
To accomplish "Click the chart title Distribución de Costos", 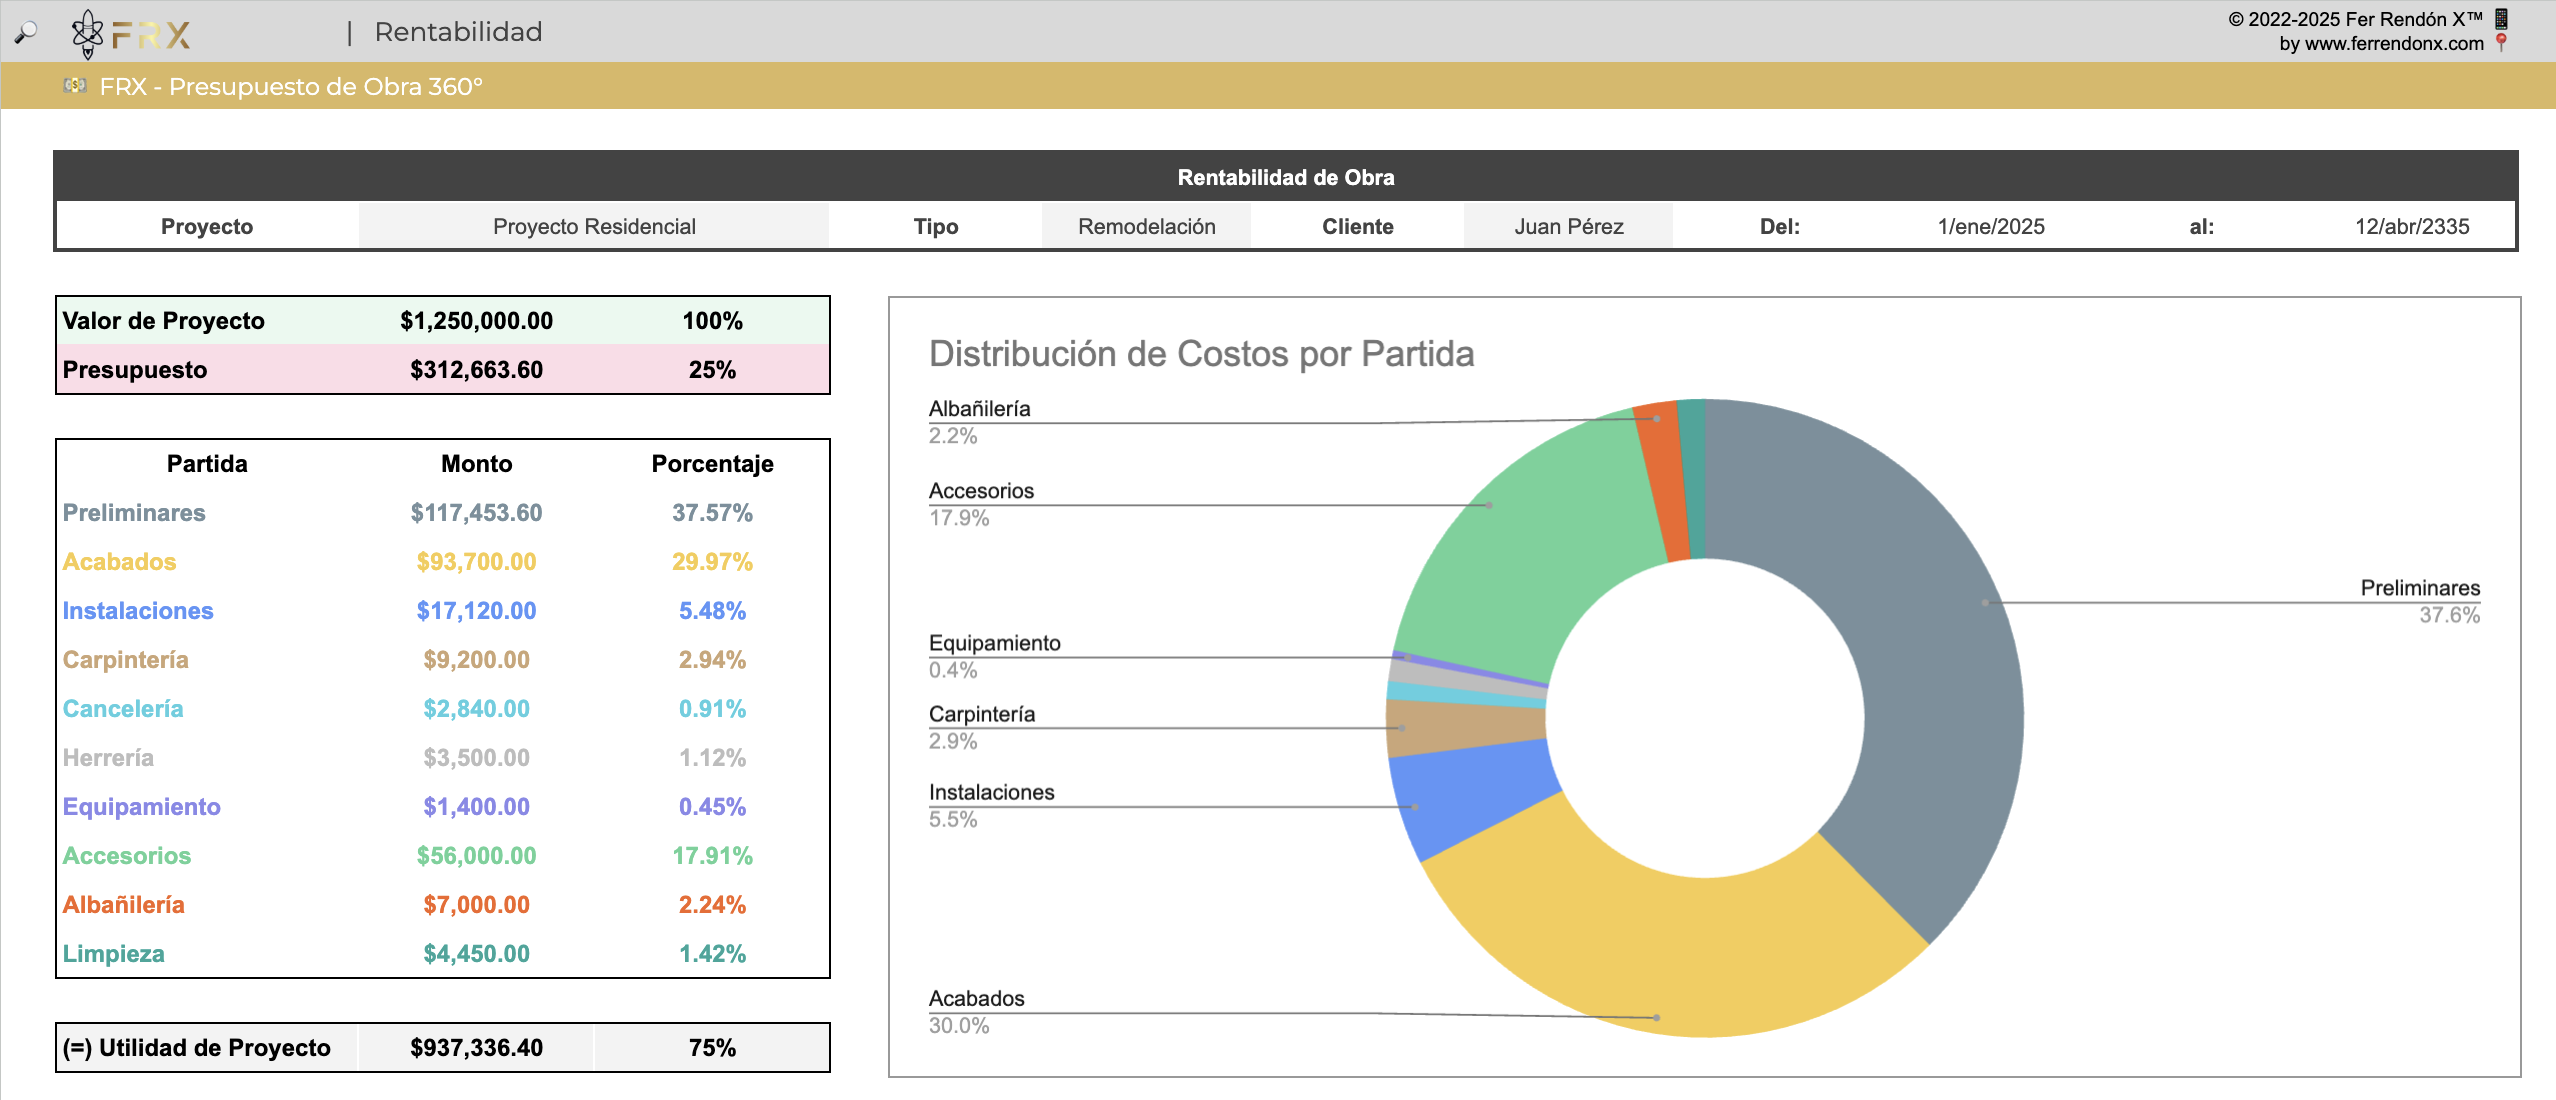I will tap(1201, 354).
